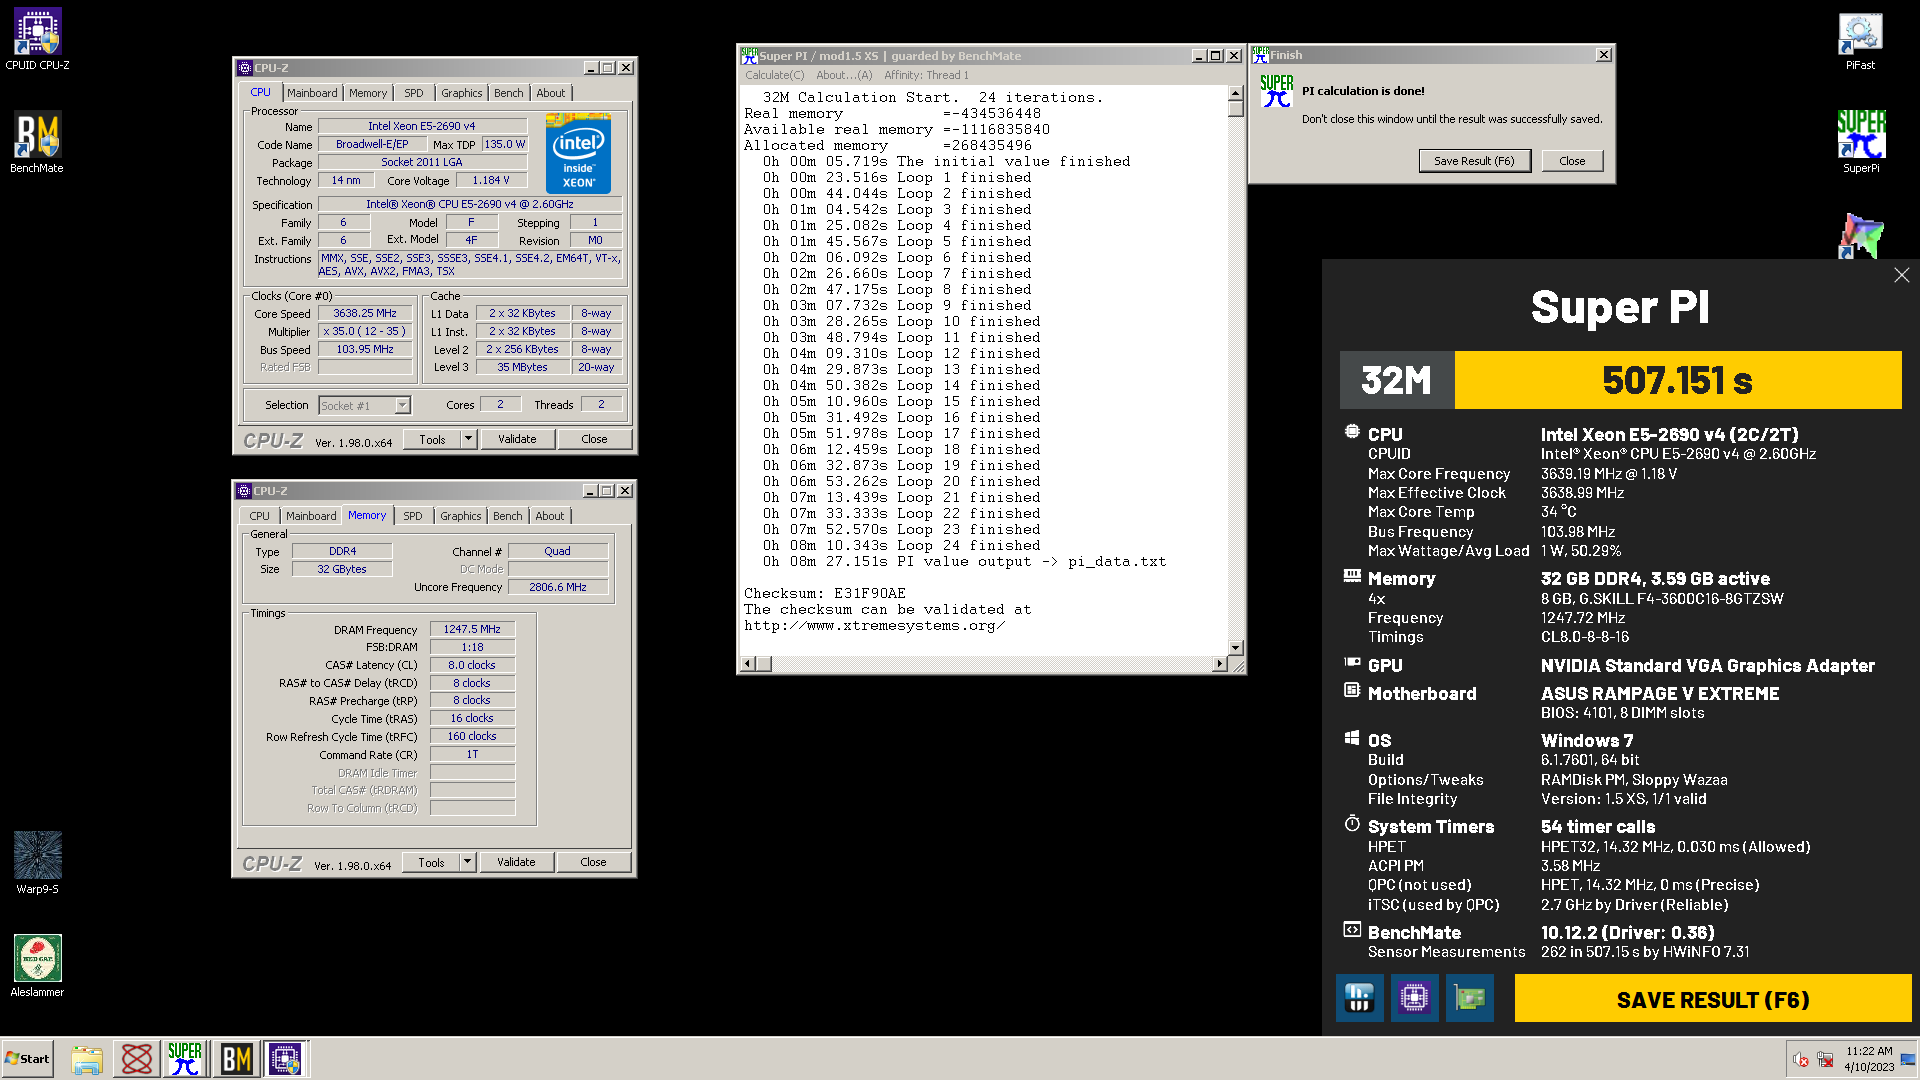Click the Super PI scroll-down arrow
The width and height of the screenshot is (1920, 1080).
[x=1235, y=648]
